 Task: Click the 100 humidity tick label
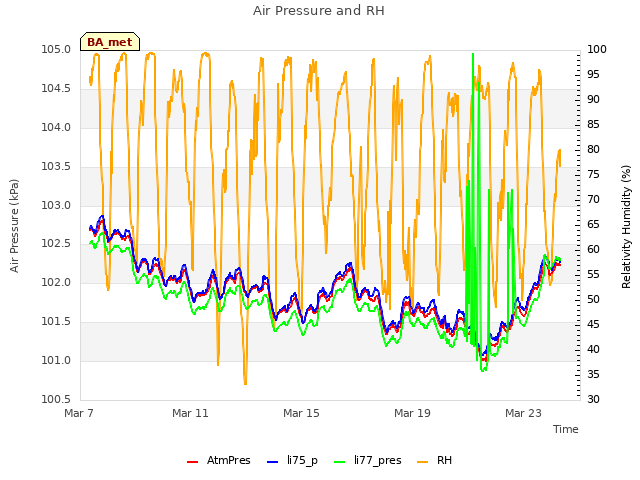coord(597,50)
